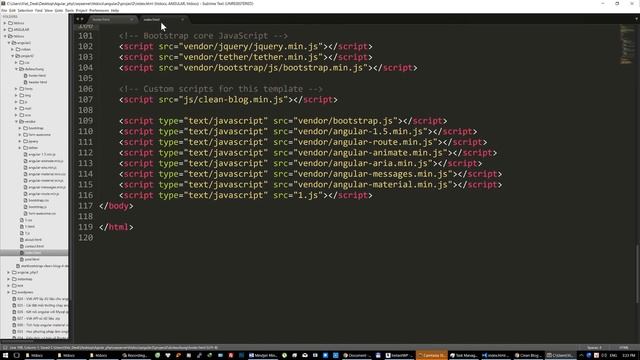Click Spaces indentation setting in status bar
Viewport: 640px width, 360px height.
(594, 348)
